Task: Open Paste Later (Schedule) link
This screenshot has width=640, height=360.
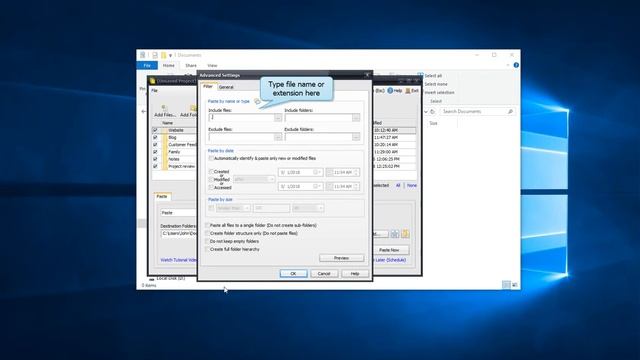Action: (389, 260)
